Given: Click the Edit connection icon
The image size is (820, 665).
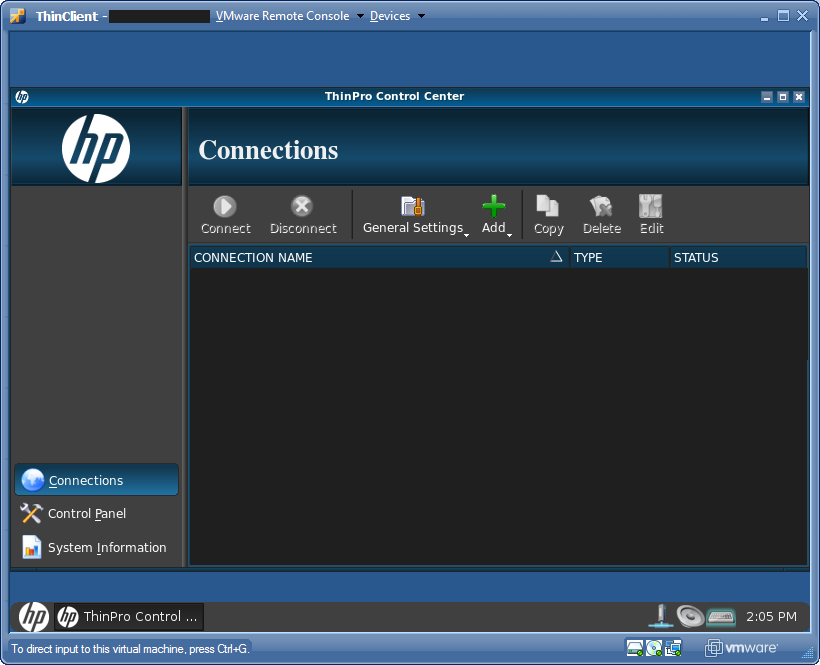Looking at the screenshot, I should click(x=651, y=214).
